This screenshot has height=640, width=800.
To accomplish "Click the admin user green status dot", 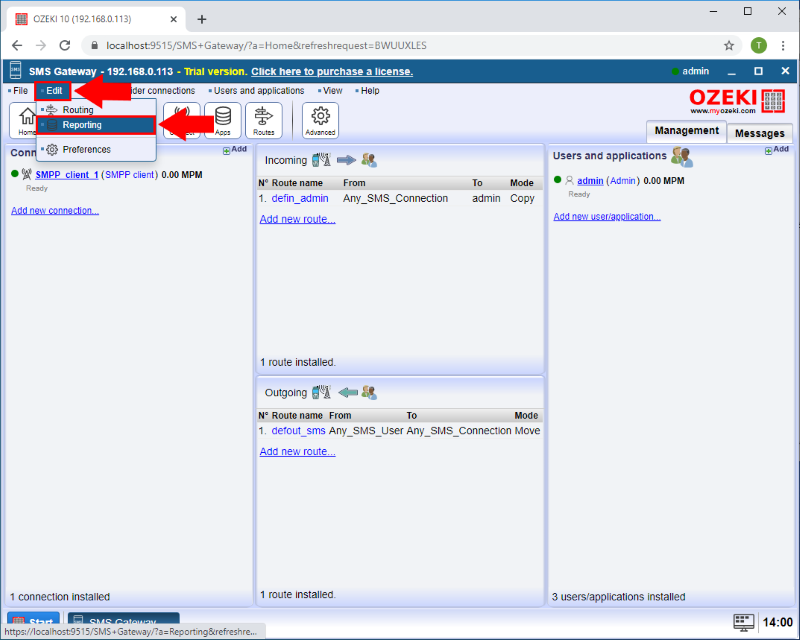I will click(558, 180).
